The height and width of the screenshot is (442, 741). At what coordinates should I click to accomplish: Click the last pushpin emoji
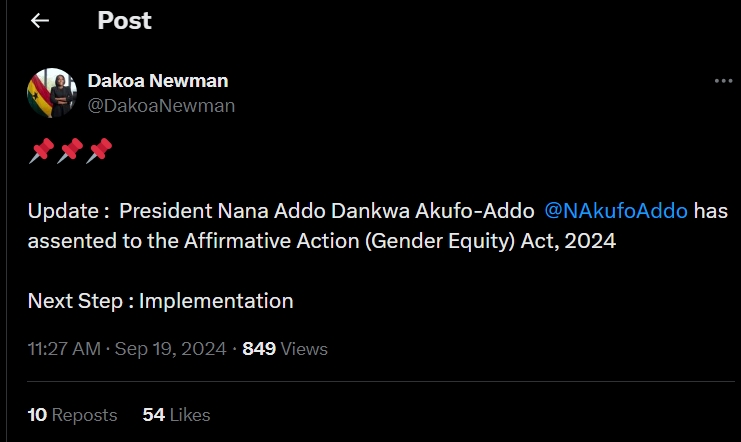click(99, 151)
